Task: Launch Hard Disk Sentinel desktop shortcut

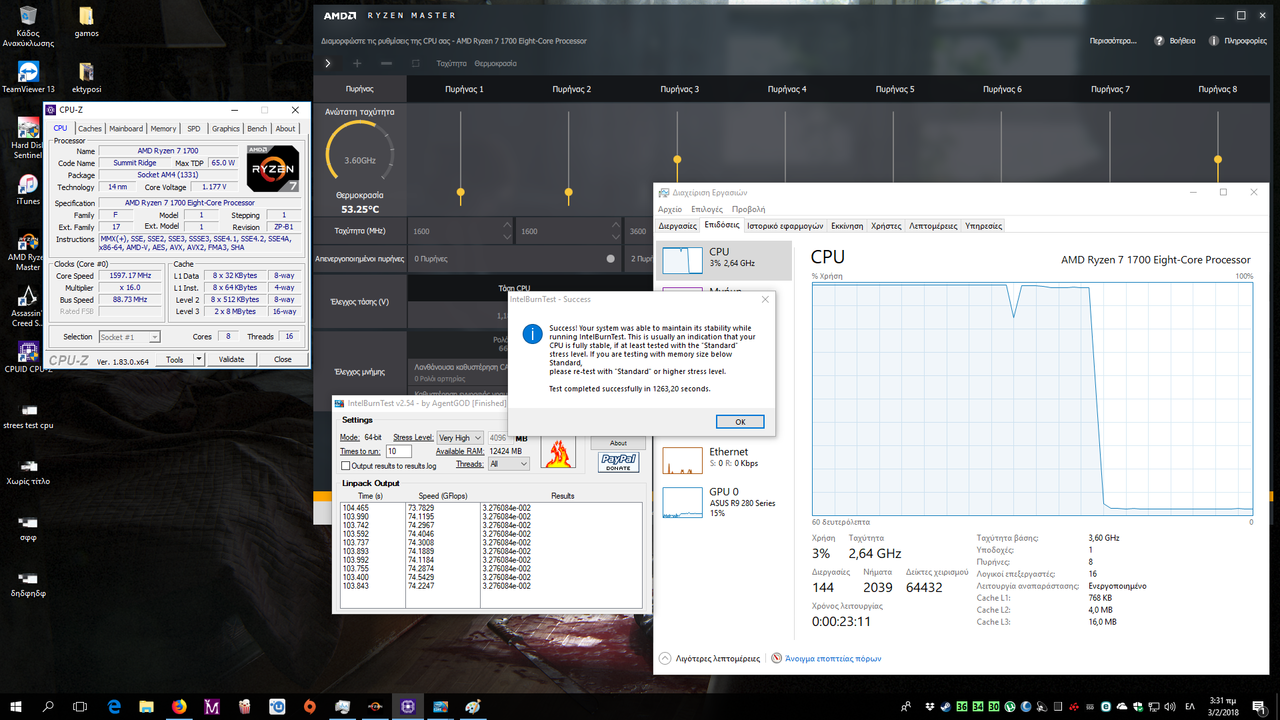Action: pos(28,138)
